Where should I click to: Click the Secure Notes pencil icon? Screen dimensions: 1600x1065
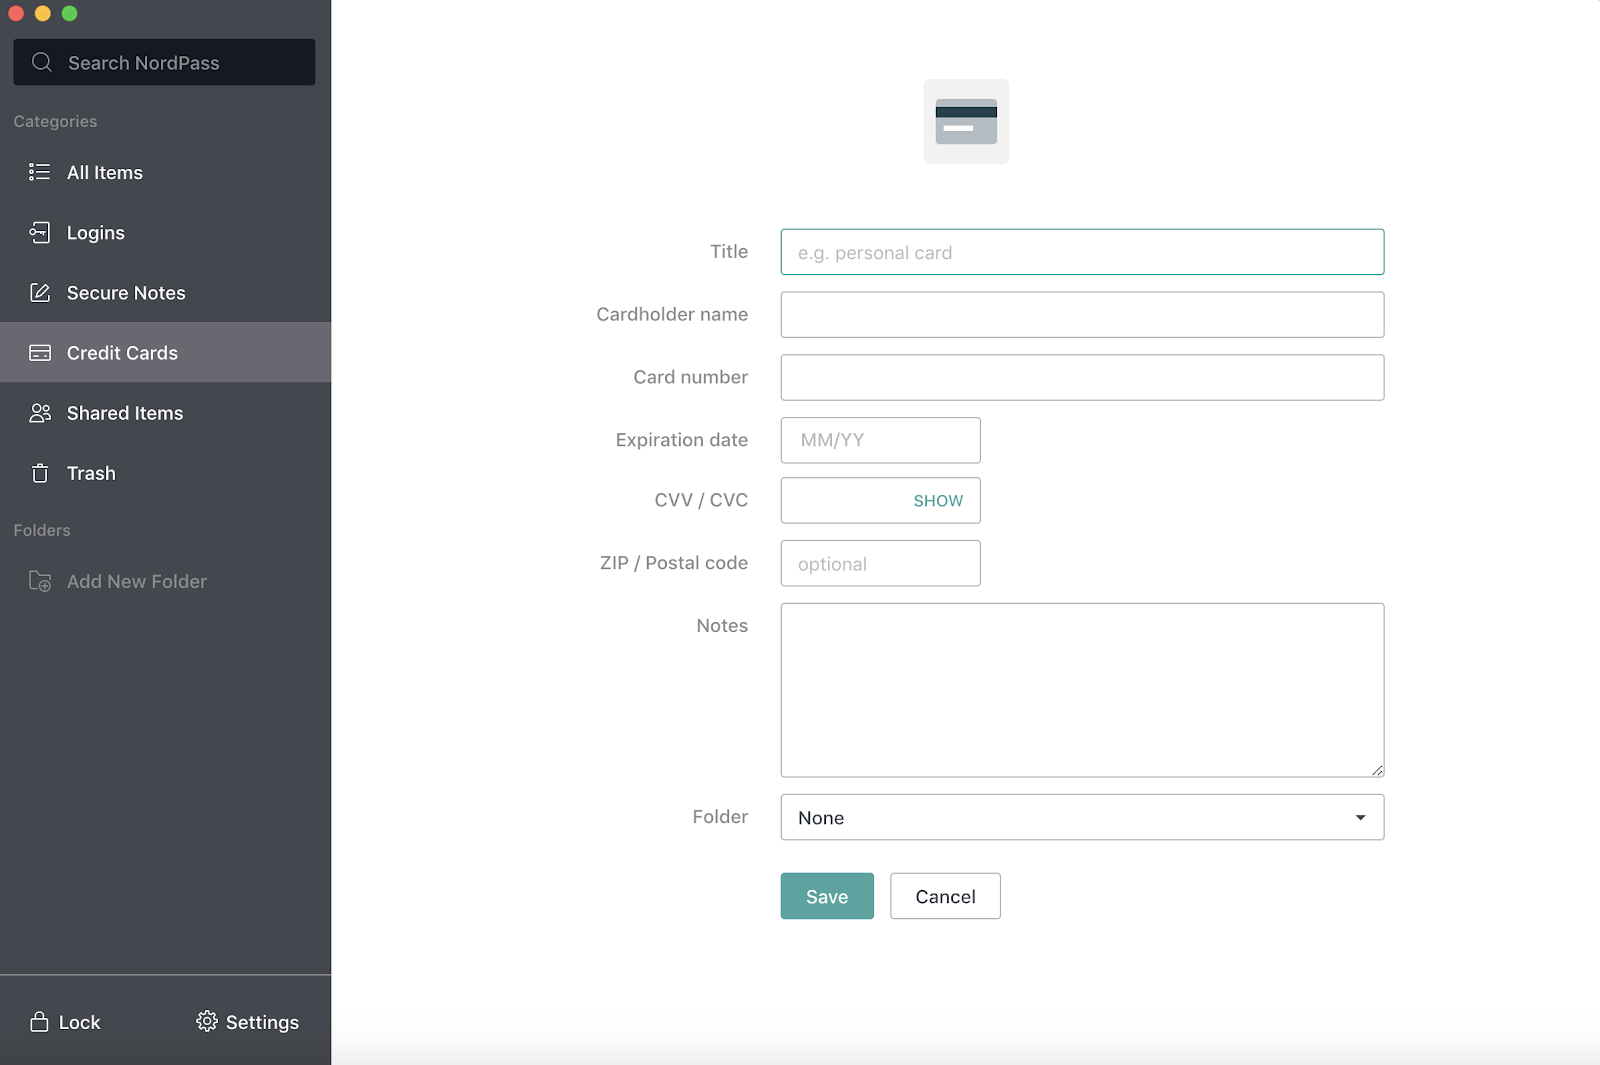pos(39,292)
